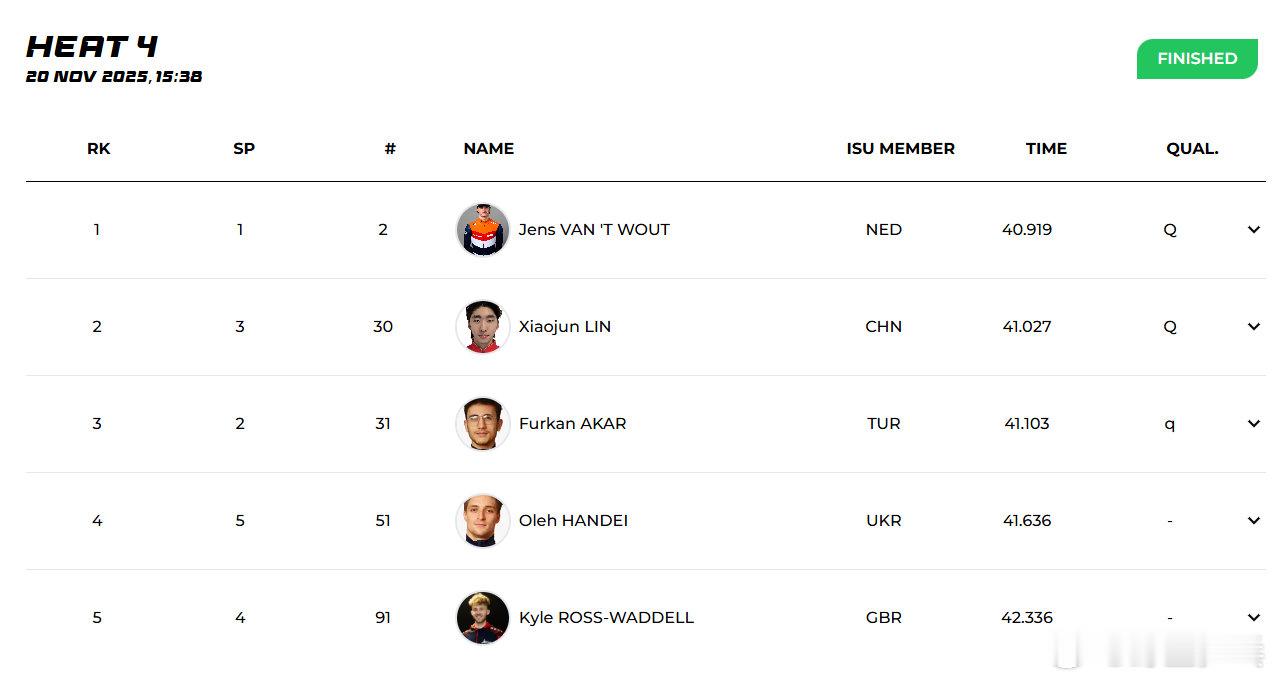Open Jens VAN 'T WOUT name link
The width and height of the screenshot is (1276, 682).
coord(593,229)
